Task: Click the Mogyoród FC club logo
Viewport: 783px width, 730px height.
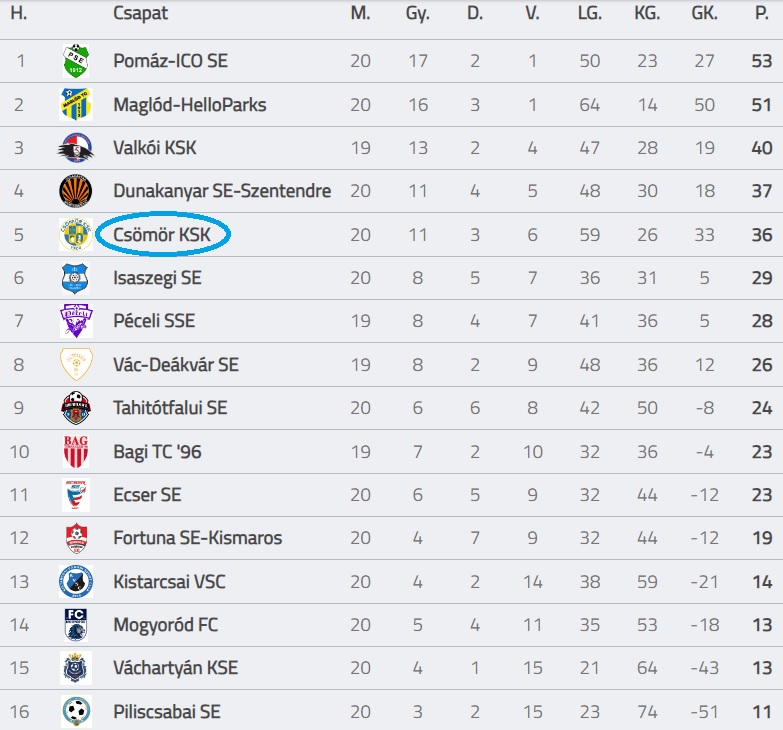Action: tap(76, 625)
